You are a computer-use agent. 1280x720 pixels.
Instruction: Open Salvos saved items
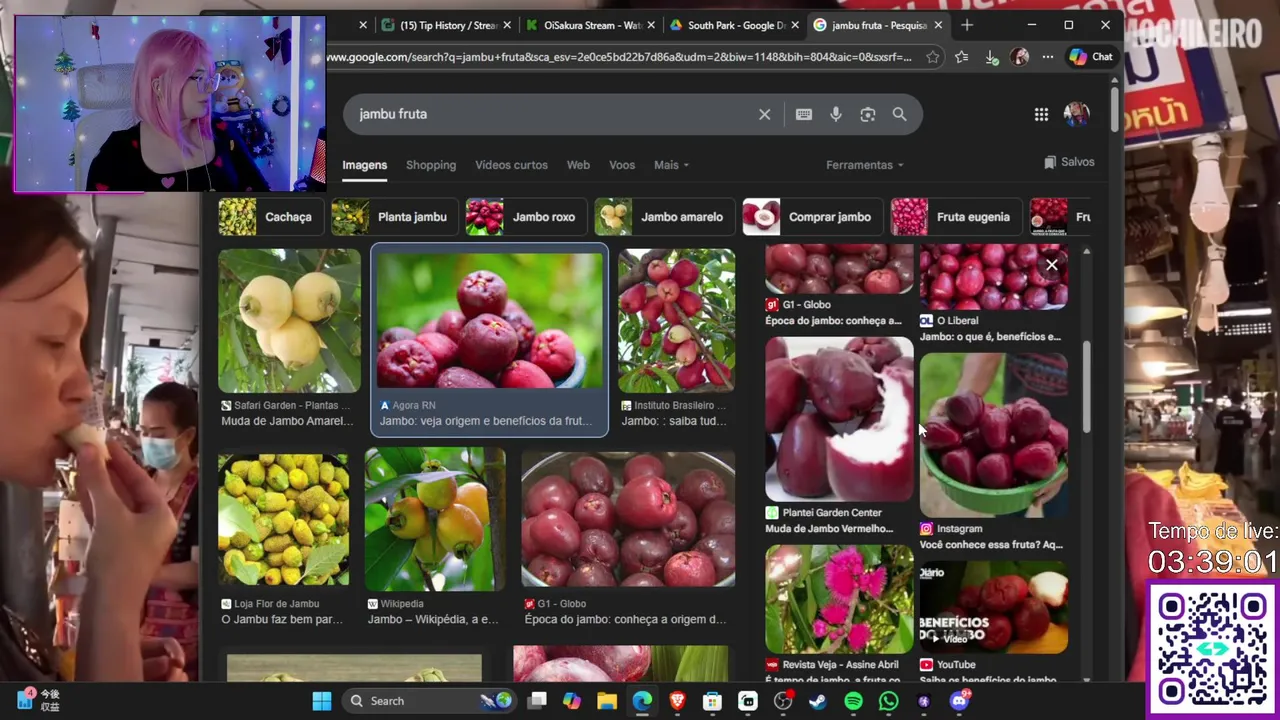(1069, 162)
